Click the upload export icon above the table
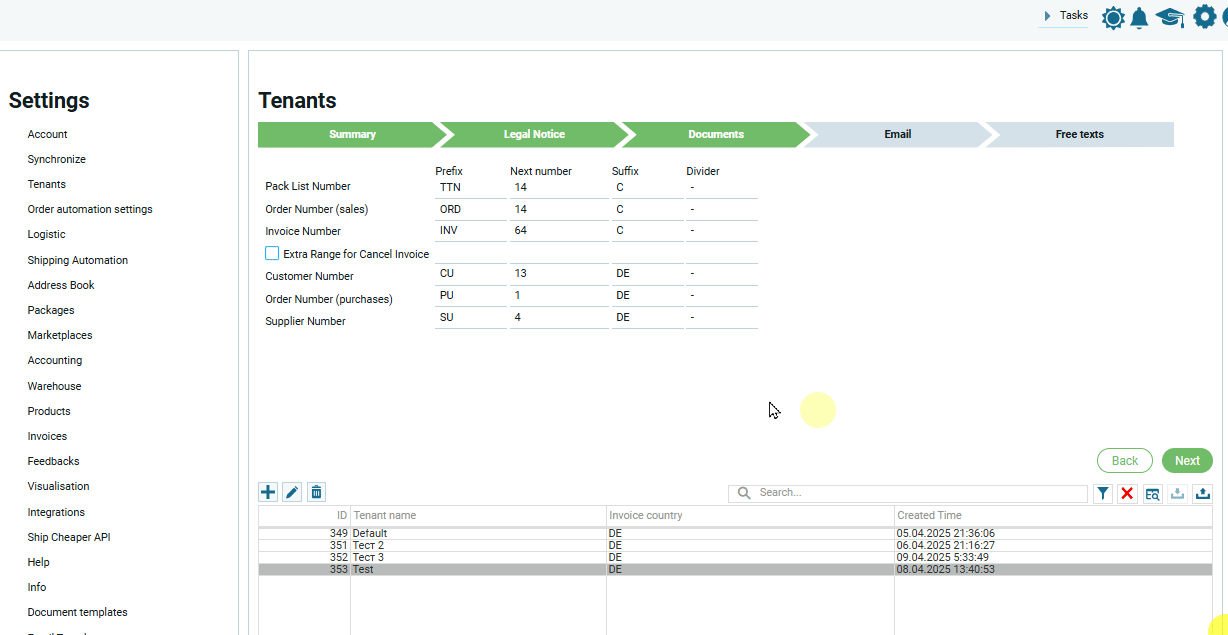Screen dimensions: 1228x635 (1202, 493)
